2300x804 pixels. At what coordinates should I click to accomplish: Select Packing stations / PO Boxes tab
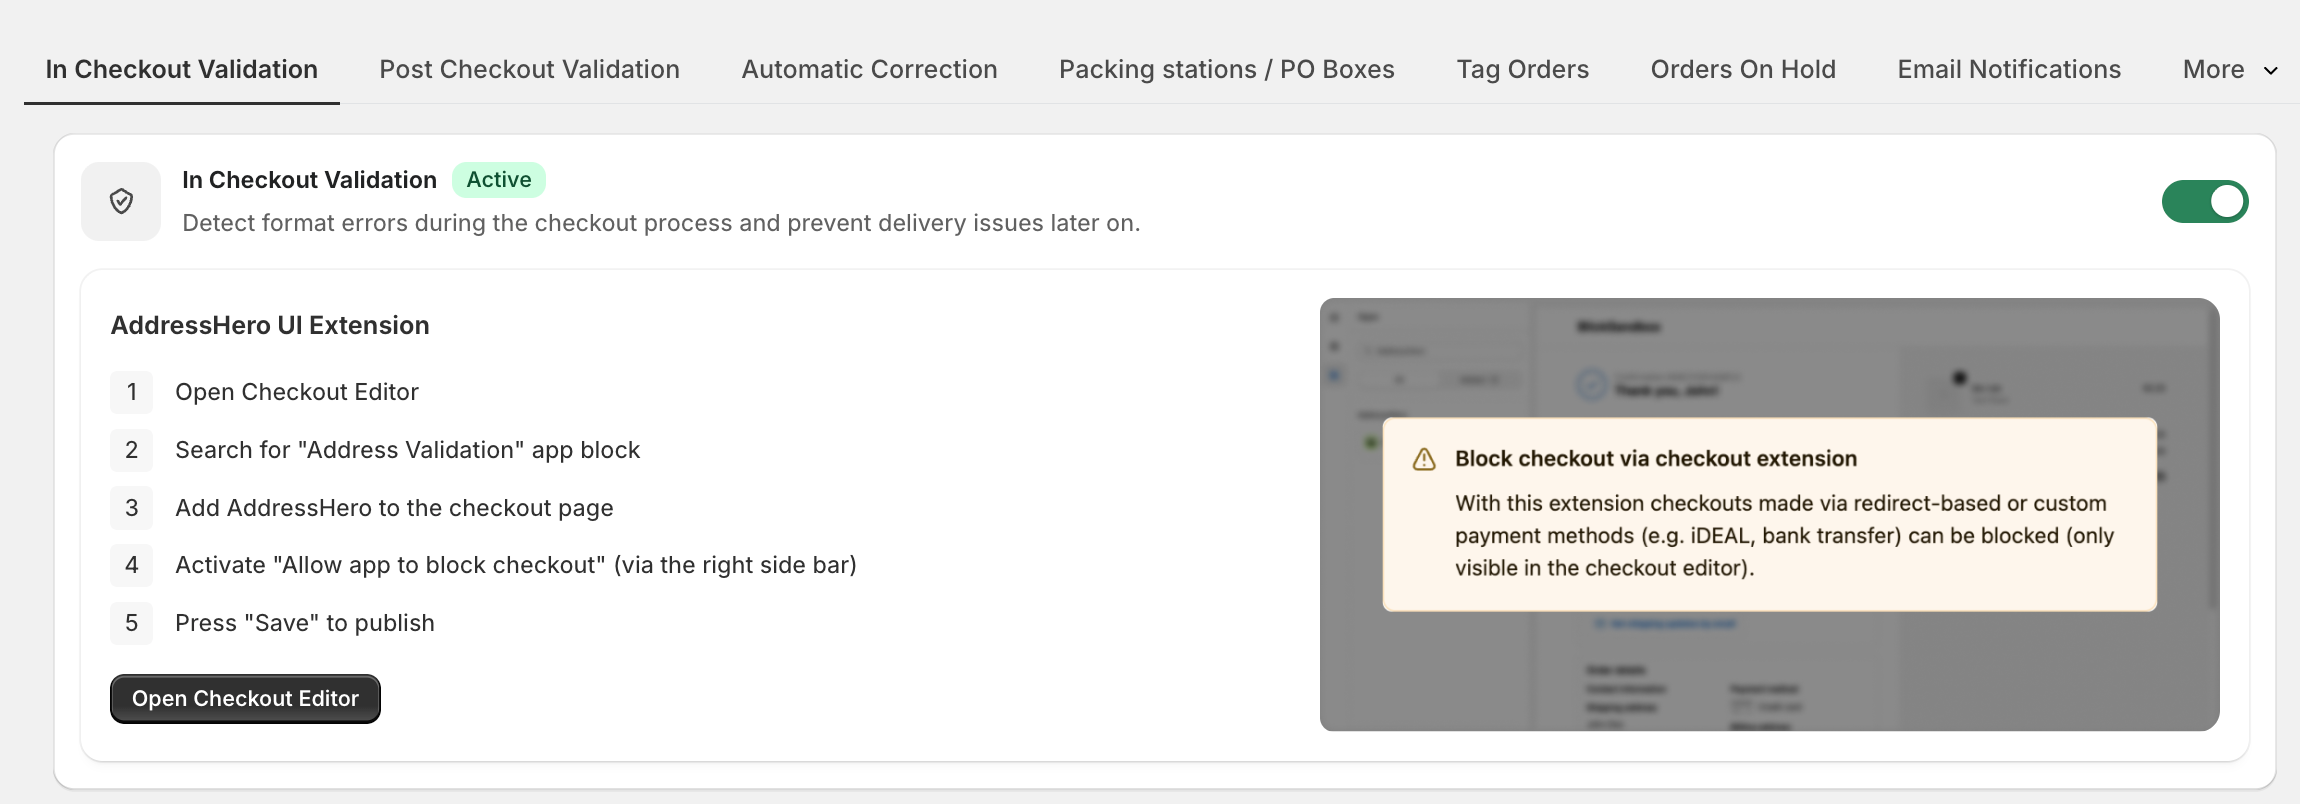click(x=1226, y=69)
